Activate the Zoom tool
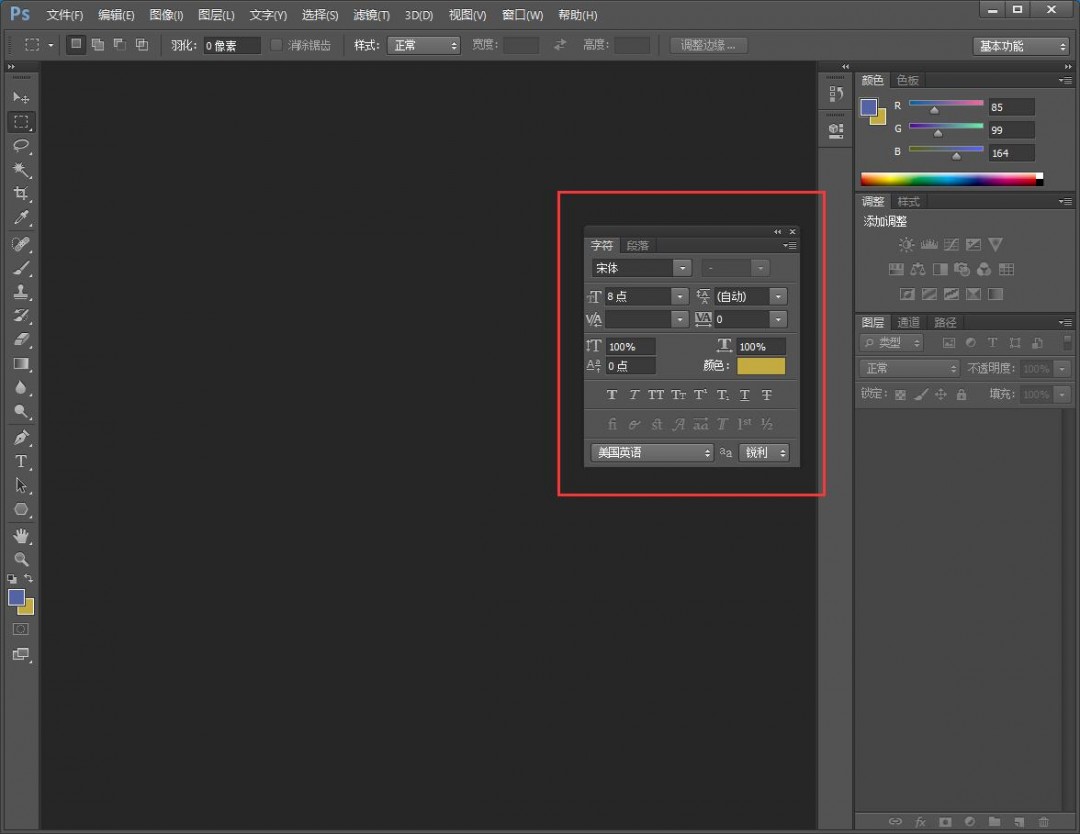Viewport: 1080px width, 834px height. [x=21, y=559]
